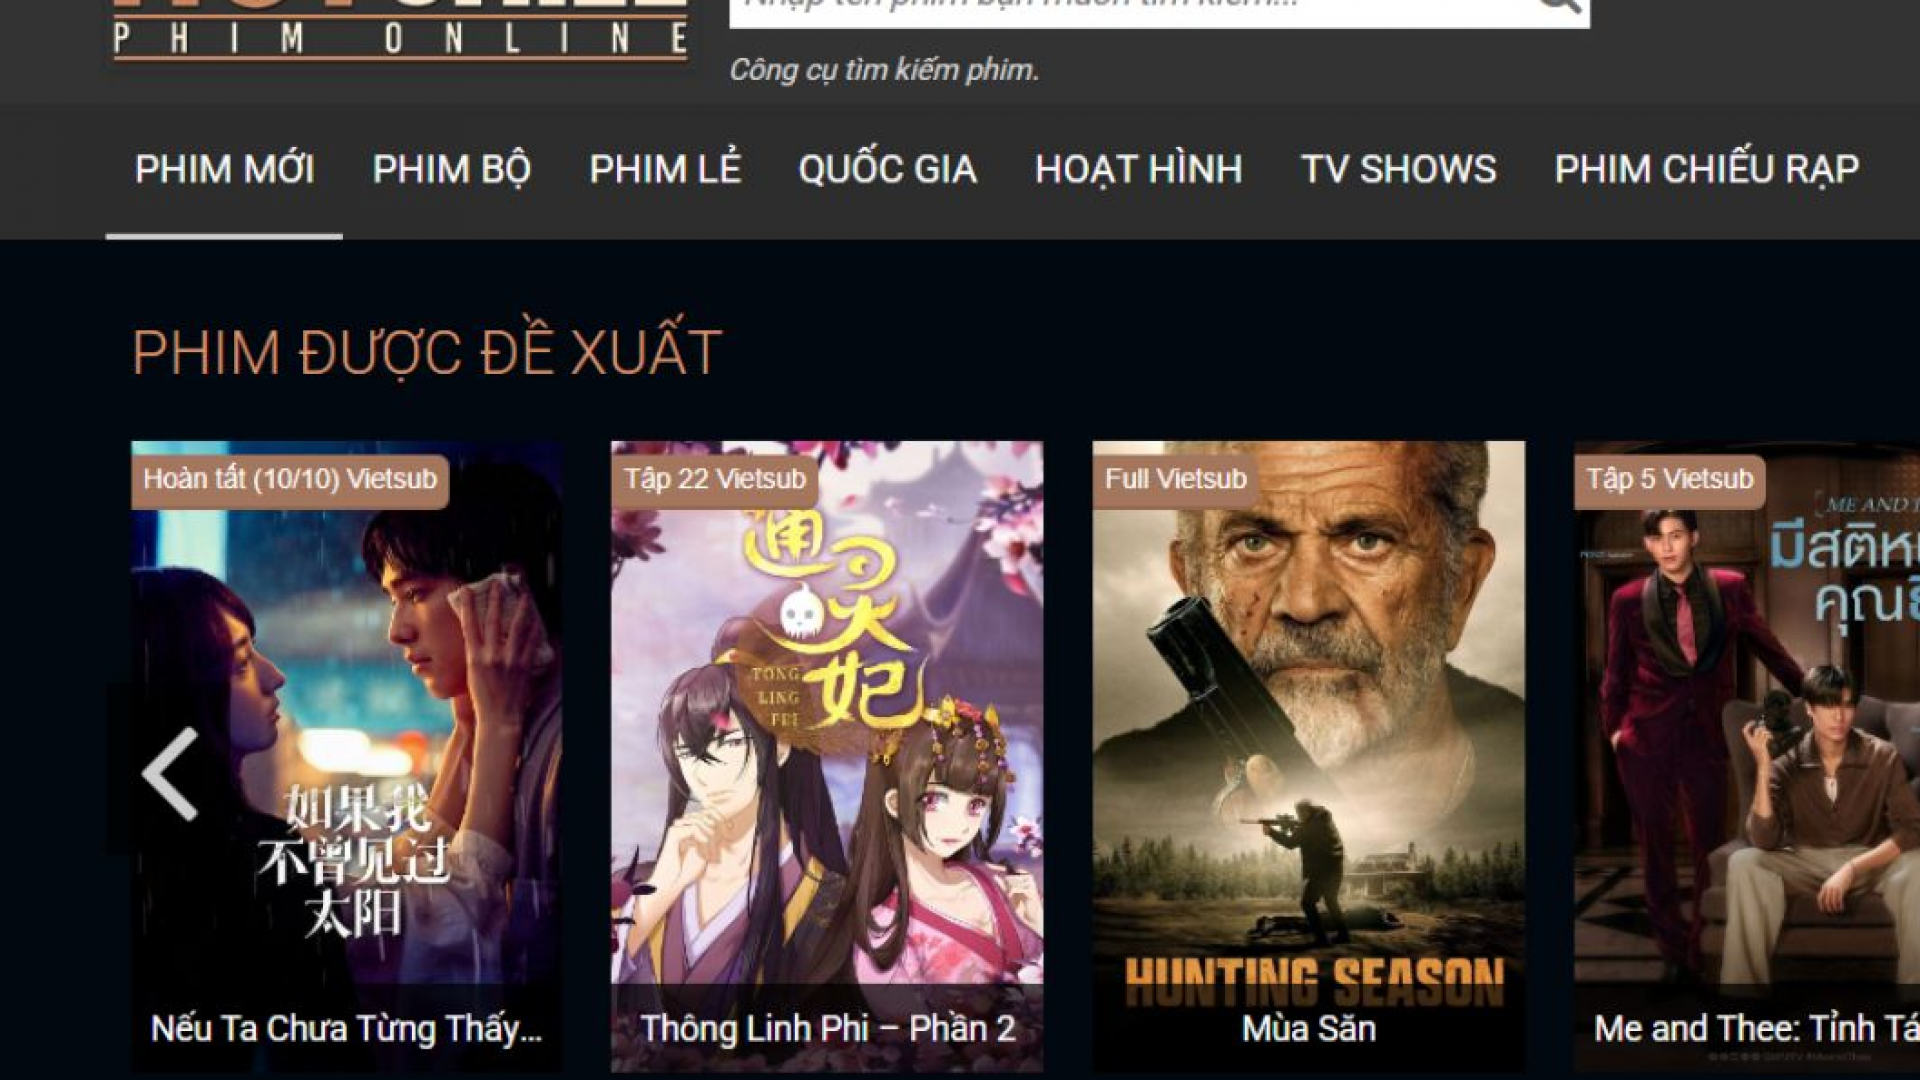Expand the QUỐC GIA menu

point(888,169)
